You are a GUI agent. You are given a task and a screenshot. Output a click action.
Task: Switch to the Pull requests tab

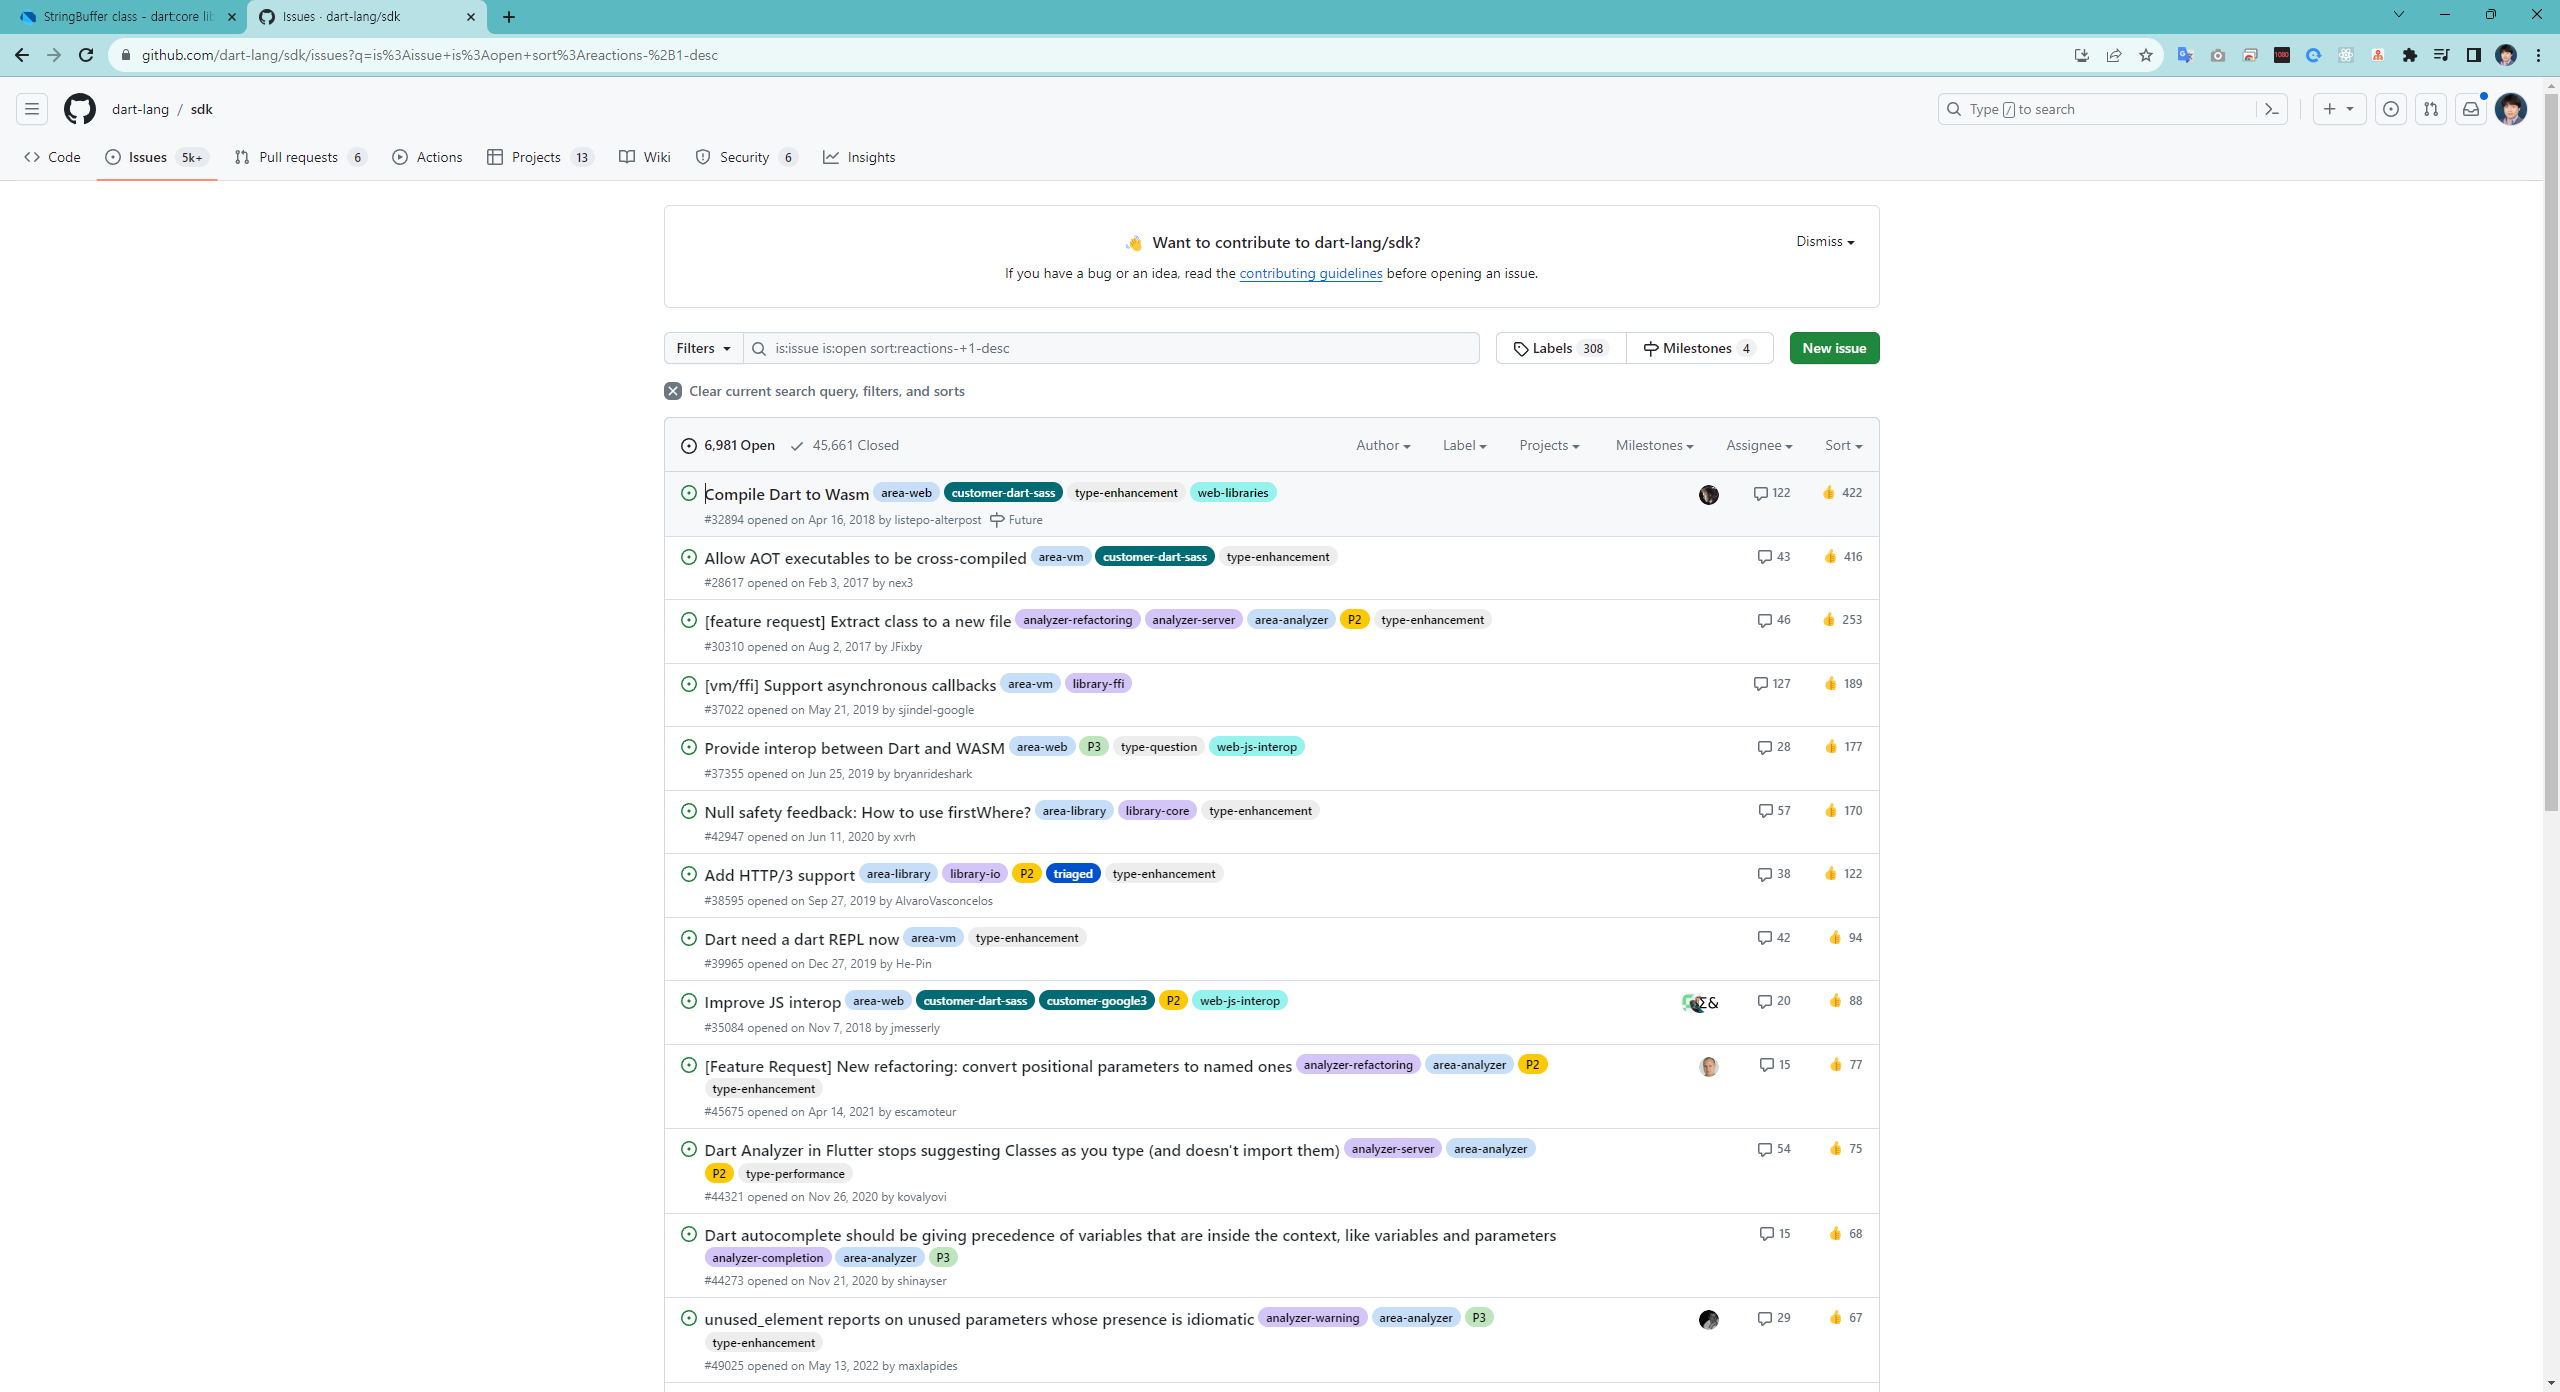click(299, 157)
